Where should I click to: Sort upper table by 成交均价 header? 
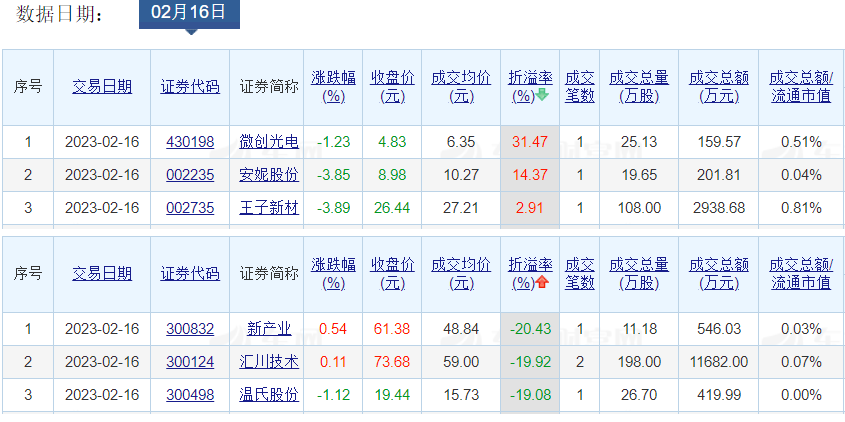coord(460,86)
